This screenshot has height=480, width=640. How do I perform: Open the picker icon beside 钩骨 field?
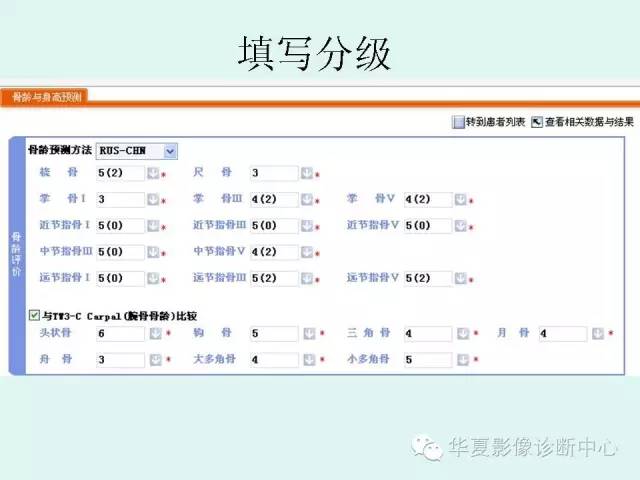coord(309,334)
